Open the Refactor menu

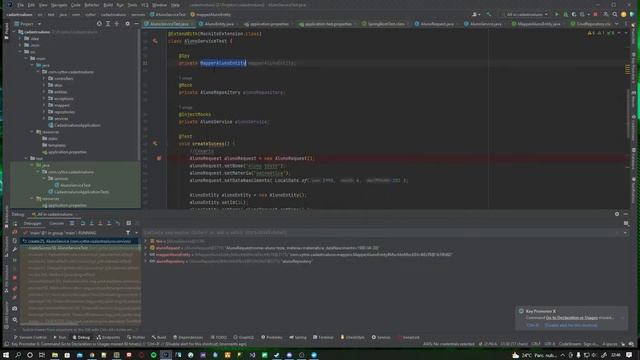[x=92, y=5]
